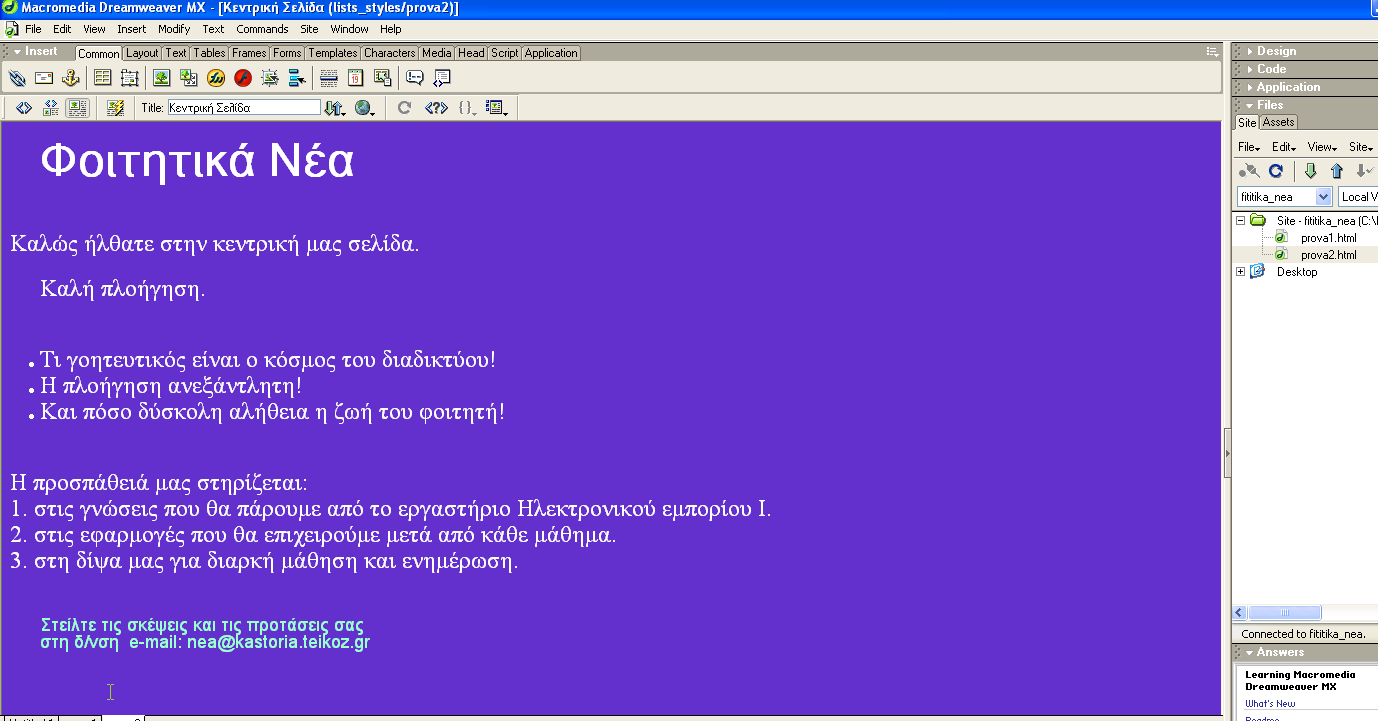1378x721 pixels.
Task: Select the Head tab in Insert bar
Action: 471,53
